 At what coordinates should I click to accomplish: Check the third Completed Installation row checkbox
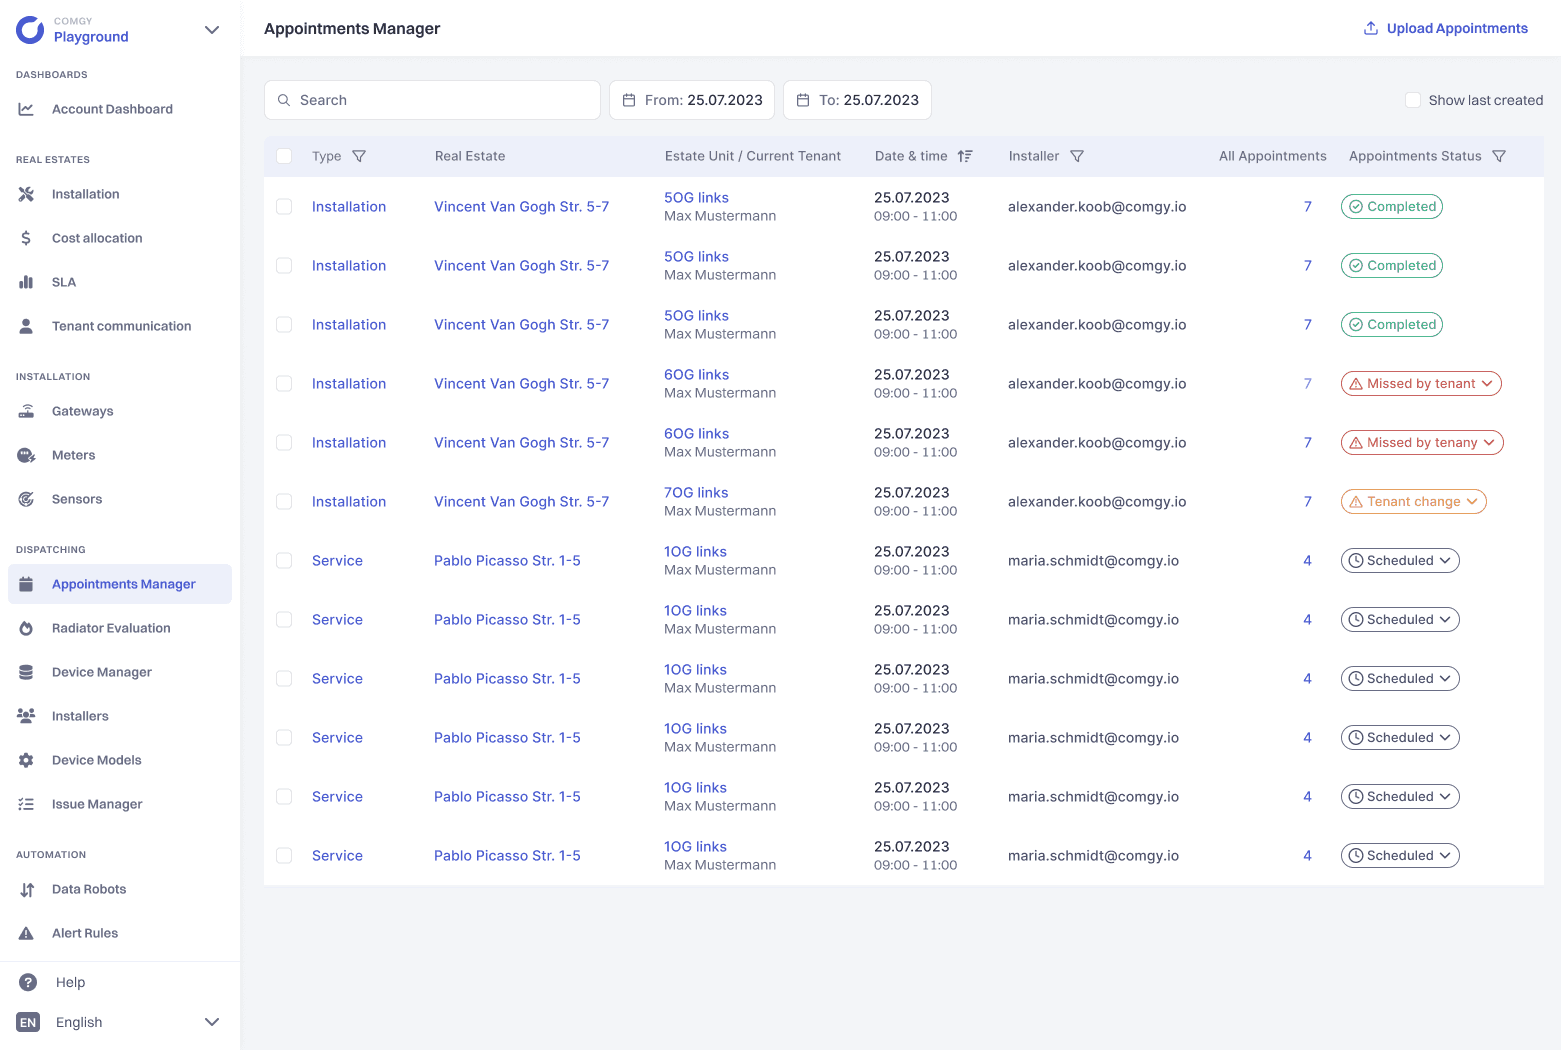(284, 324)
